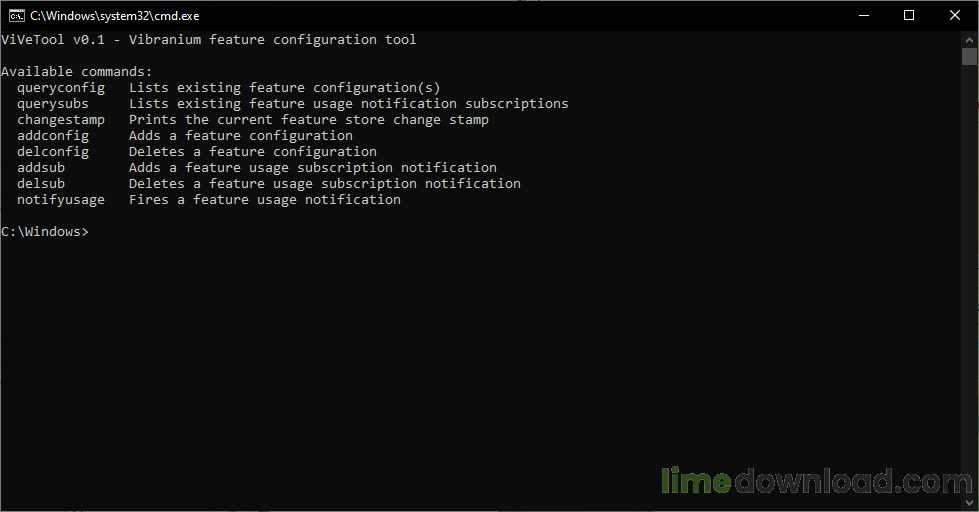The image size is (979, 512).
Task: Click the cmd.exe icon in title bar
Action: pos(16,16)
